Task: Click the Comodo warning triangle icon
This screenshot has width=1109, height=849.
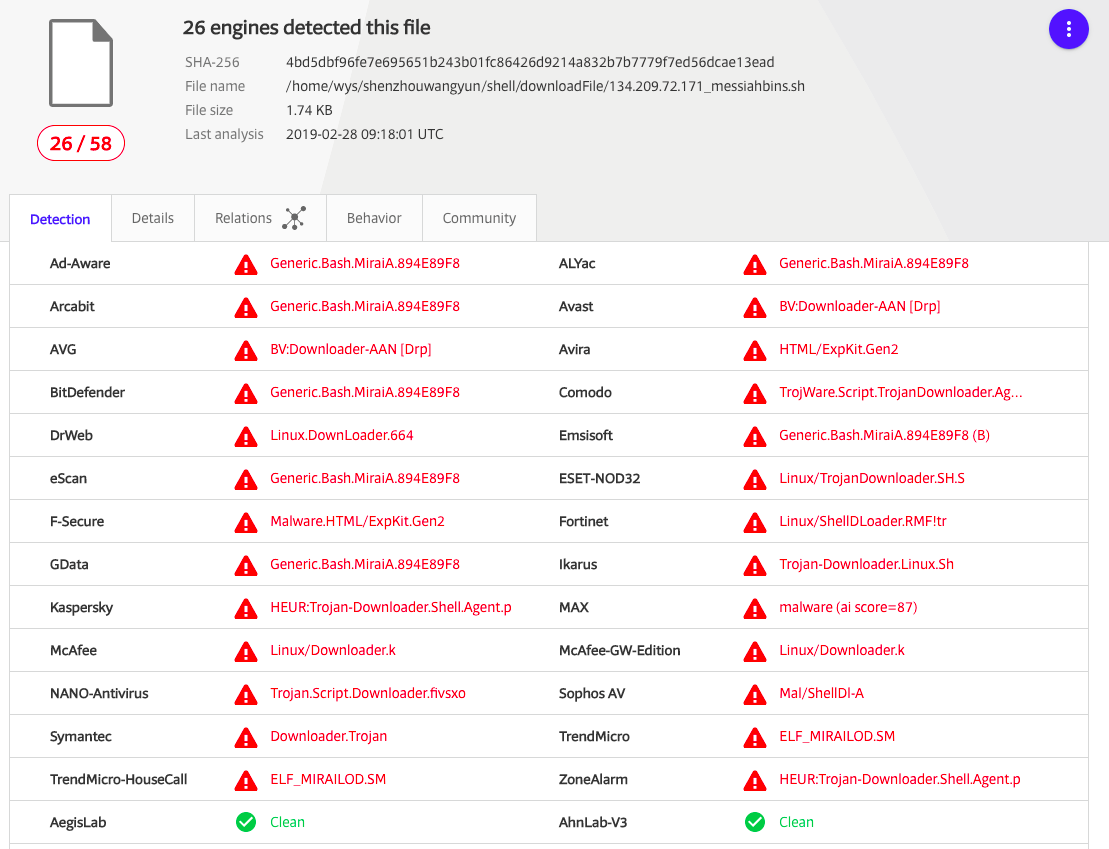Action: (755, 394)
